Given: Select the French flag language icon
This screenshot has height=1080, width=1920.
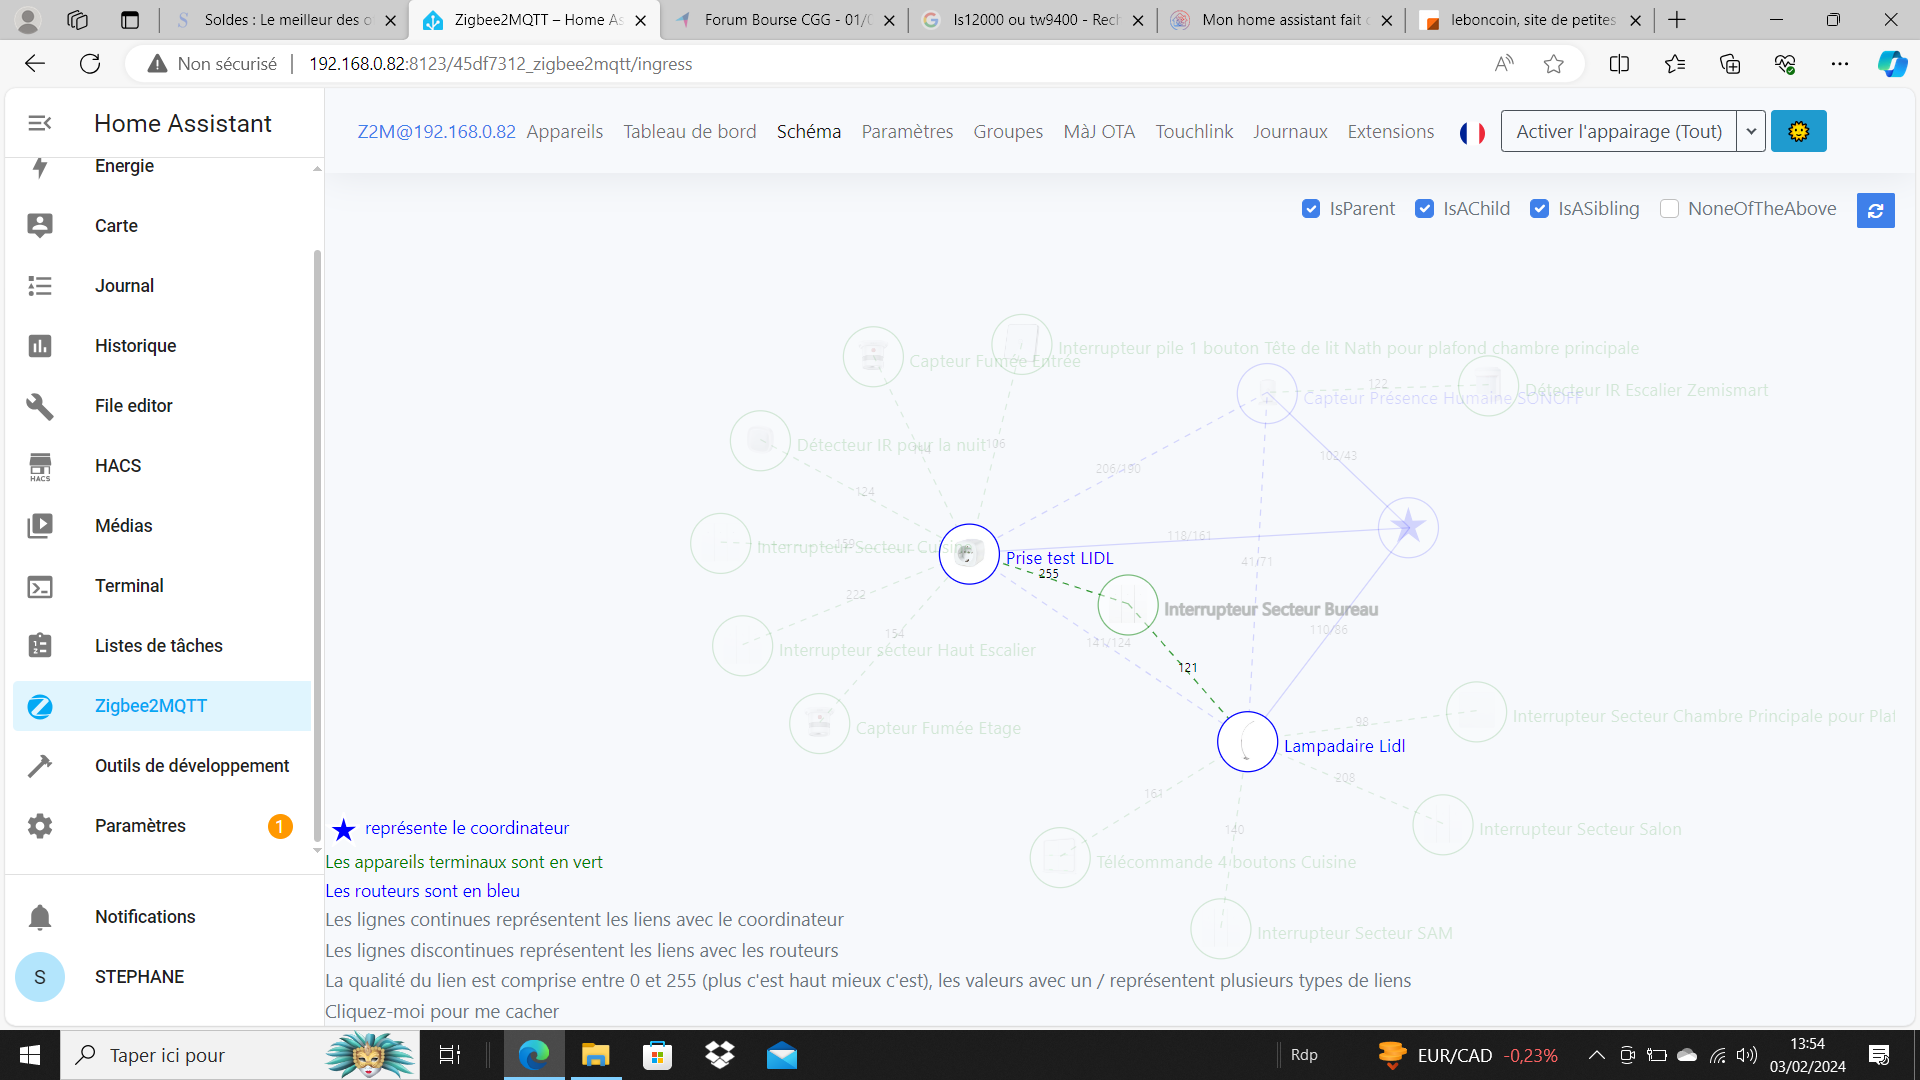Looking at the screenshot, I should pyautogui.click(x=1472, y=132).
